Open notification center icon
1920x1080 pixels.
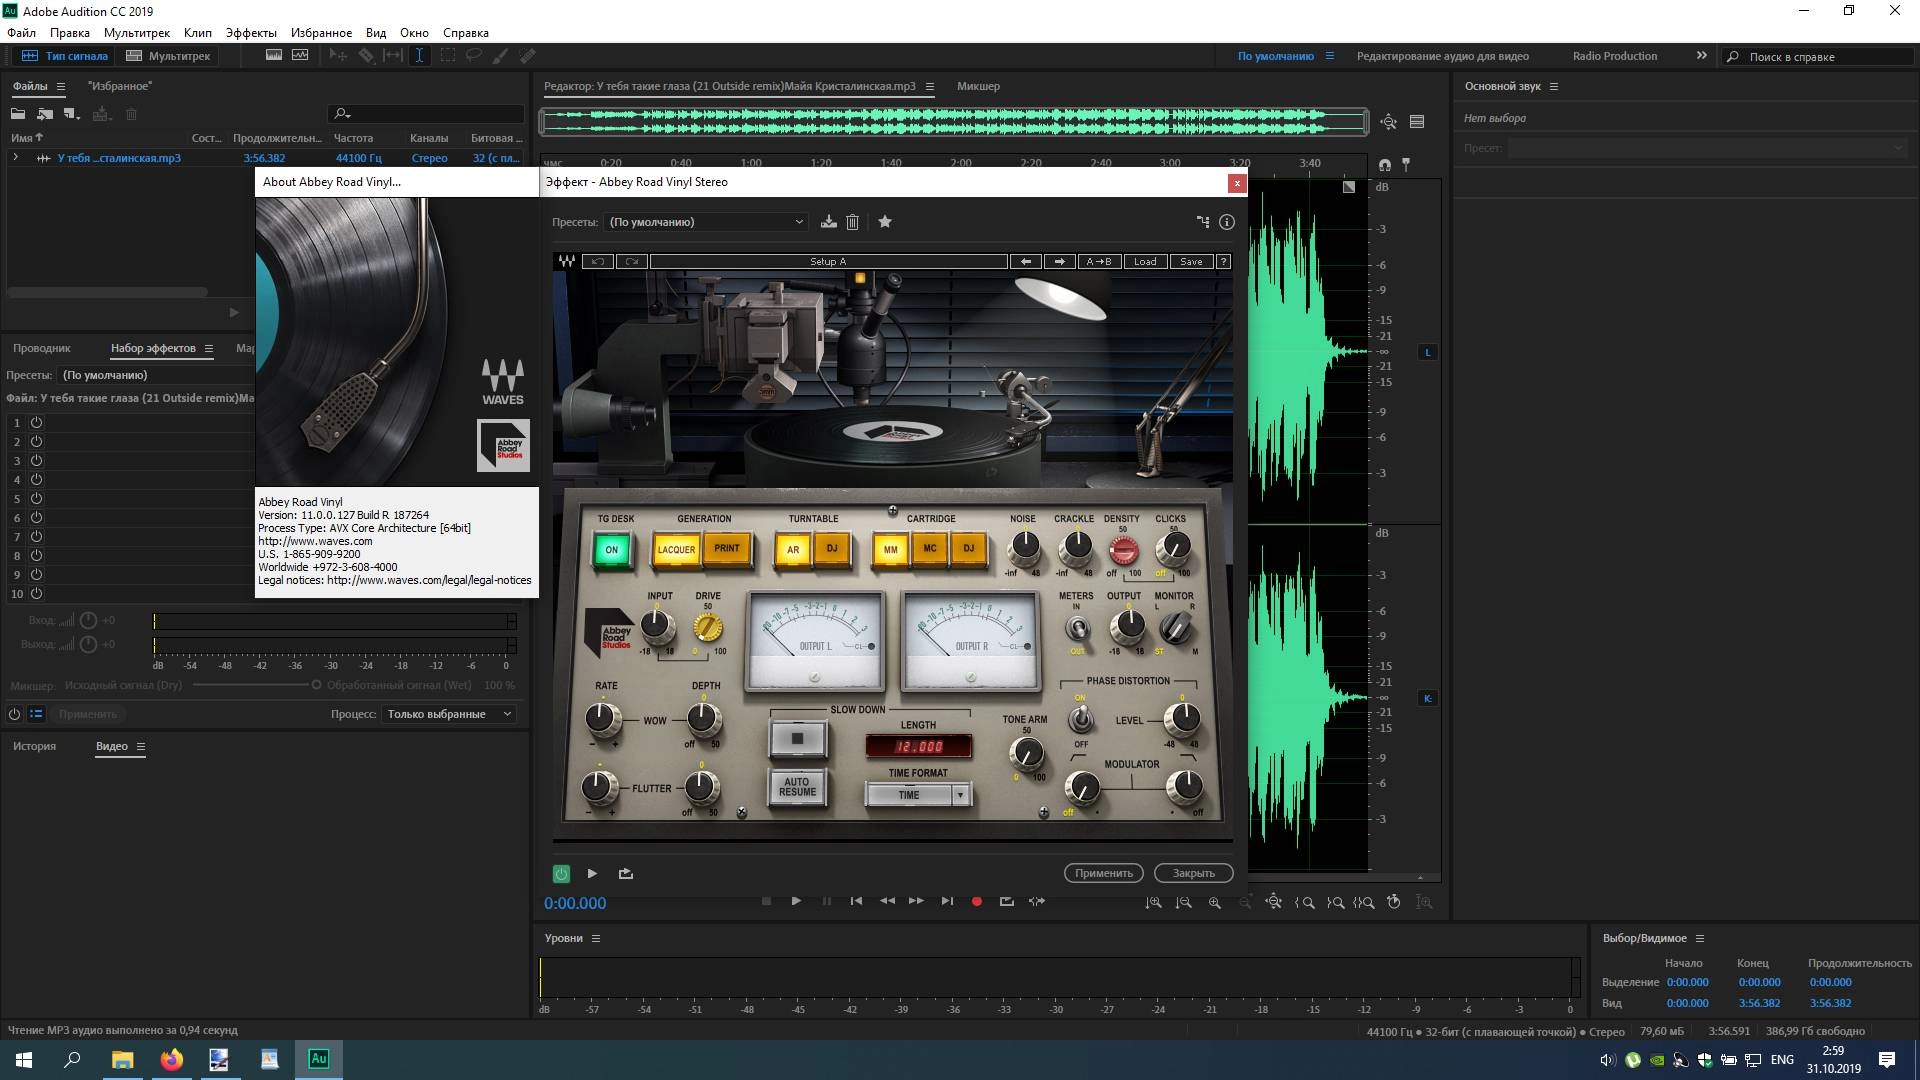tap(1887, 1059)
